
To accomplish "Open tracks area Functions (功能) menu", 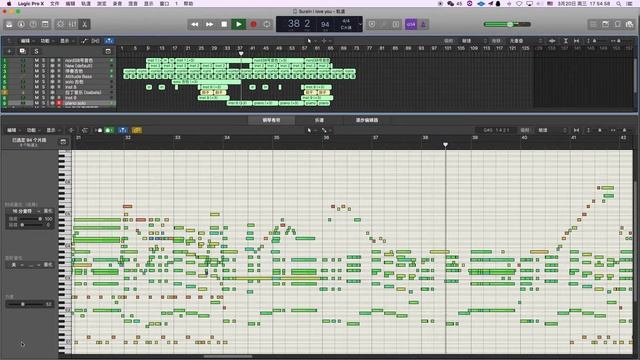I will pyautogui.click(x=47, y=41).
